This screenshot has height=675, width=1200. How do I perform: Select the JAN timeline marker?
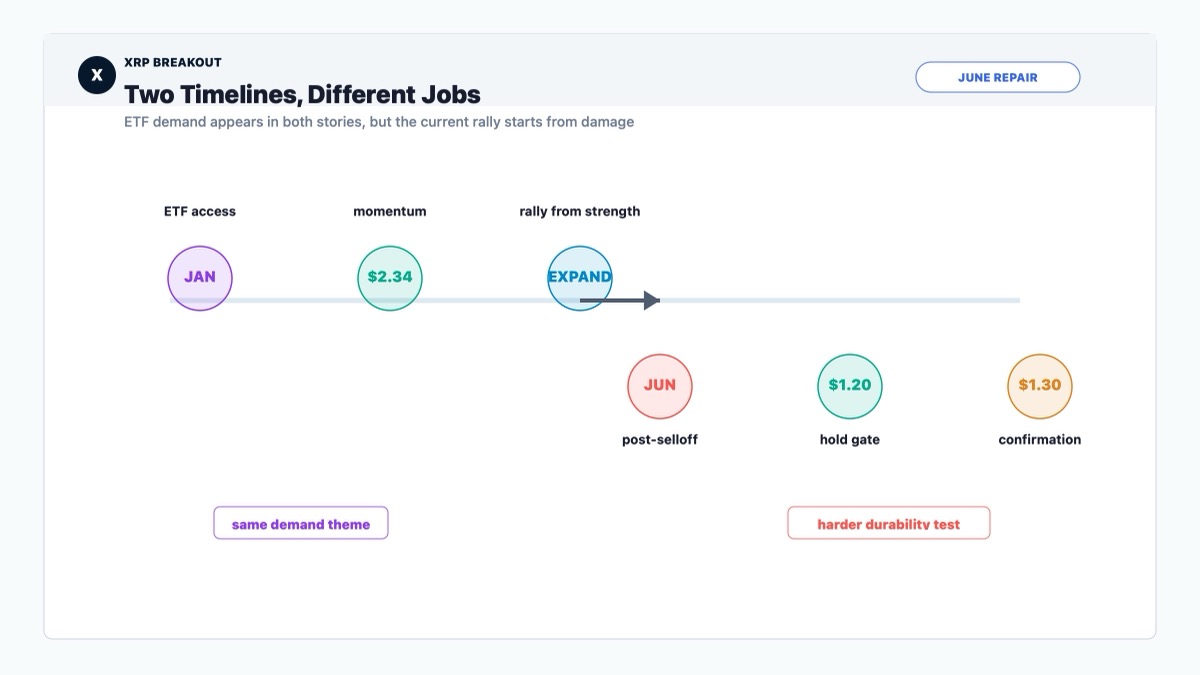[200, 277]
